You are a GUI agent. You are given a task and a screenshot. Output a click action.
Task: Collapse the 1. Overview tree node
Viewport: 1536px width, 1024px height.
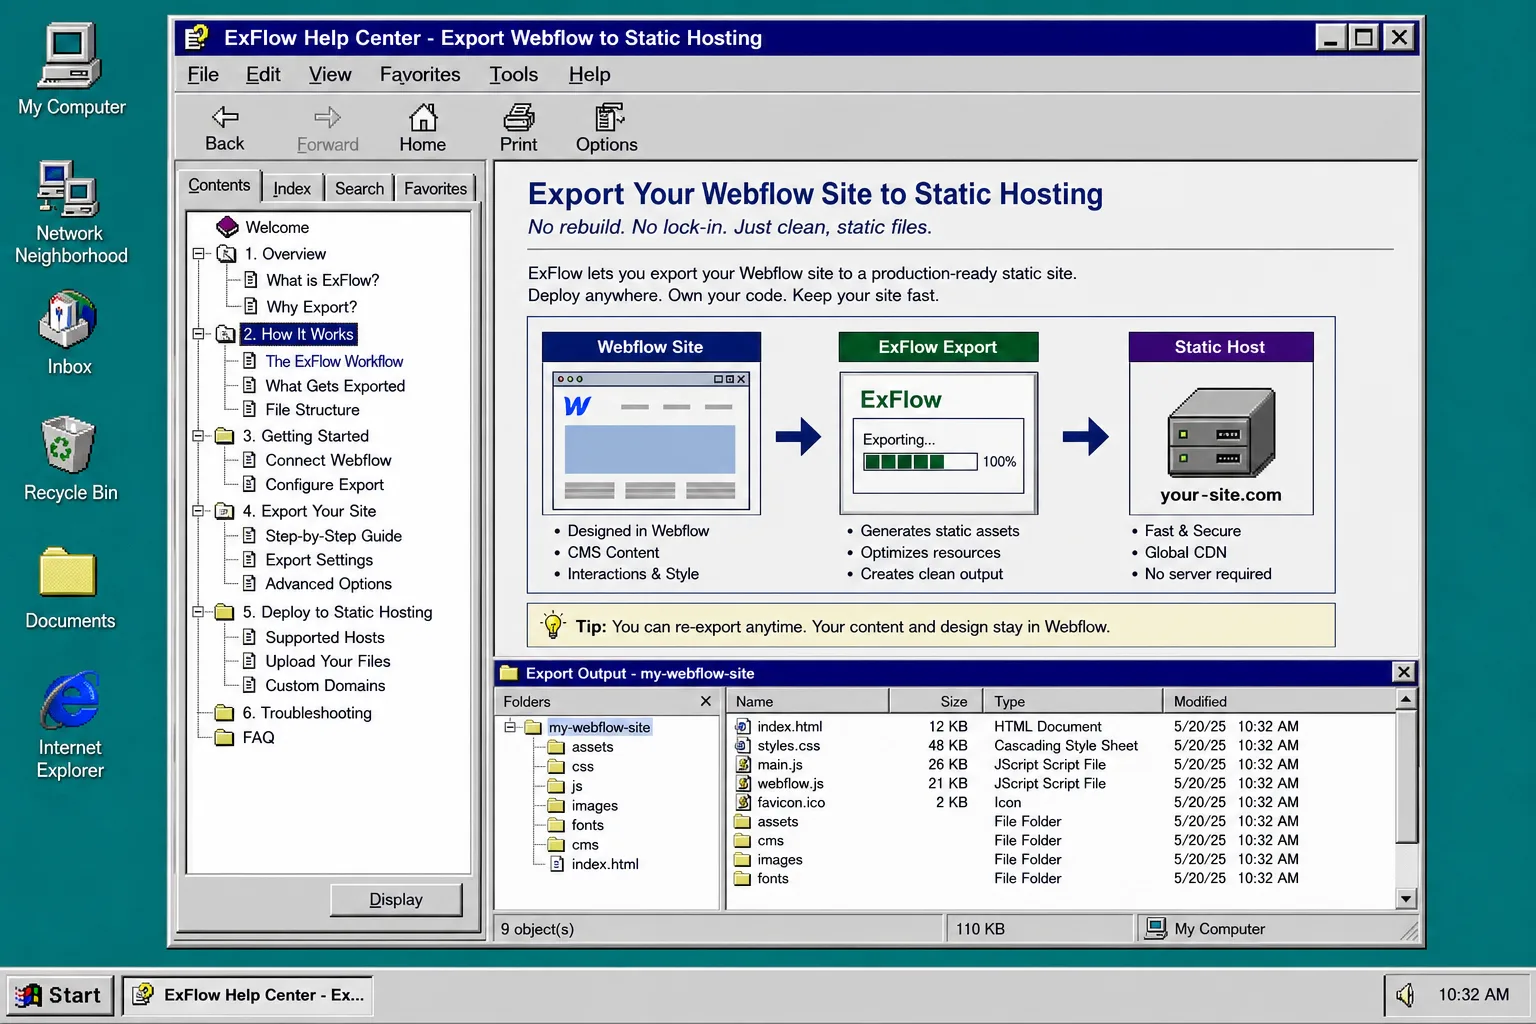click(199, 254)
